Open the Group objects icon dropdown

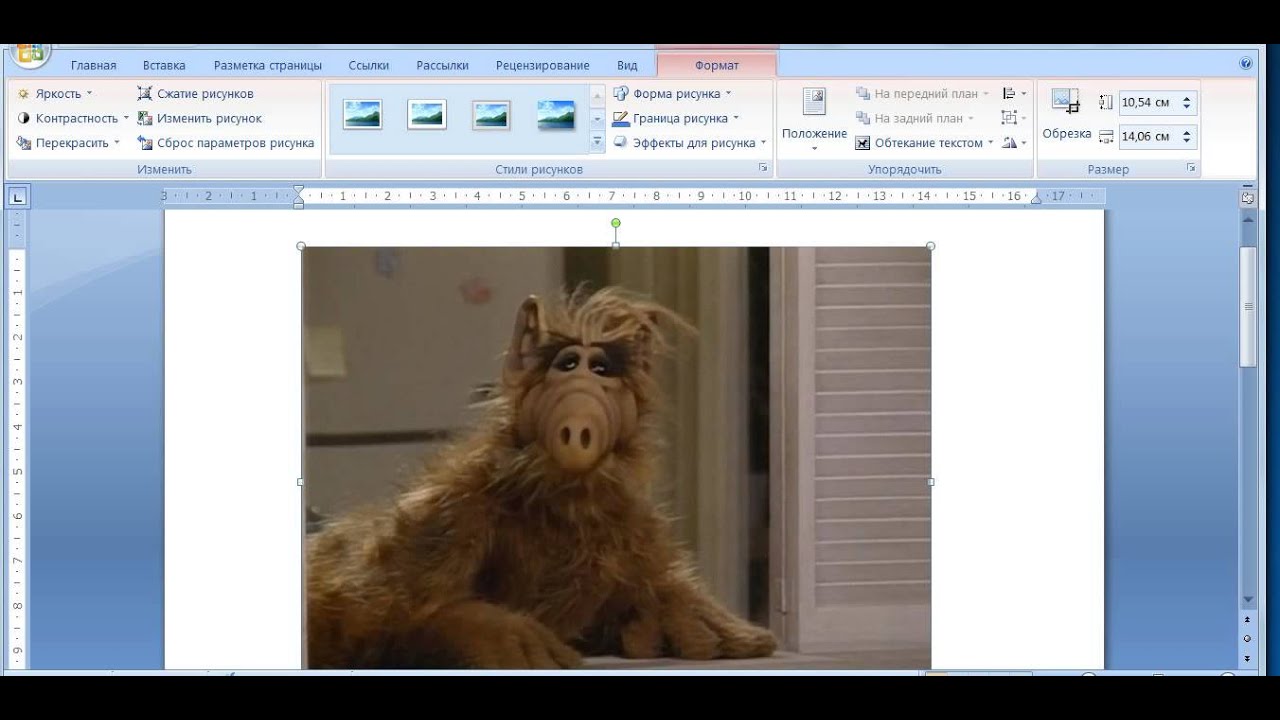[1014, 118]
